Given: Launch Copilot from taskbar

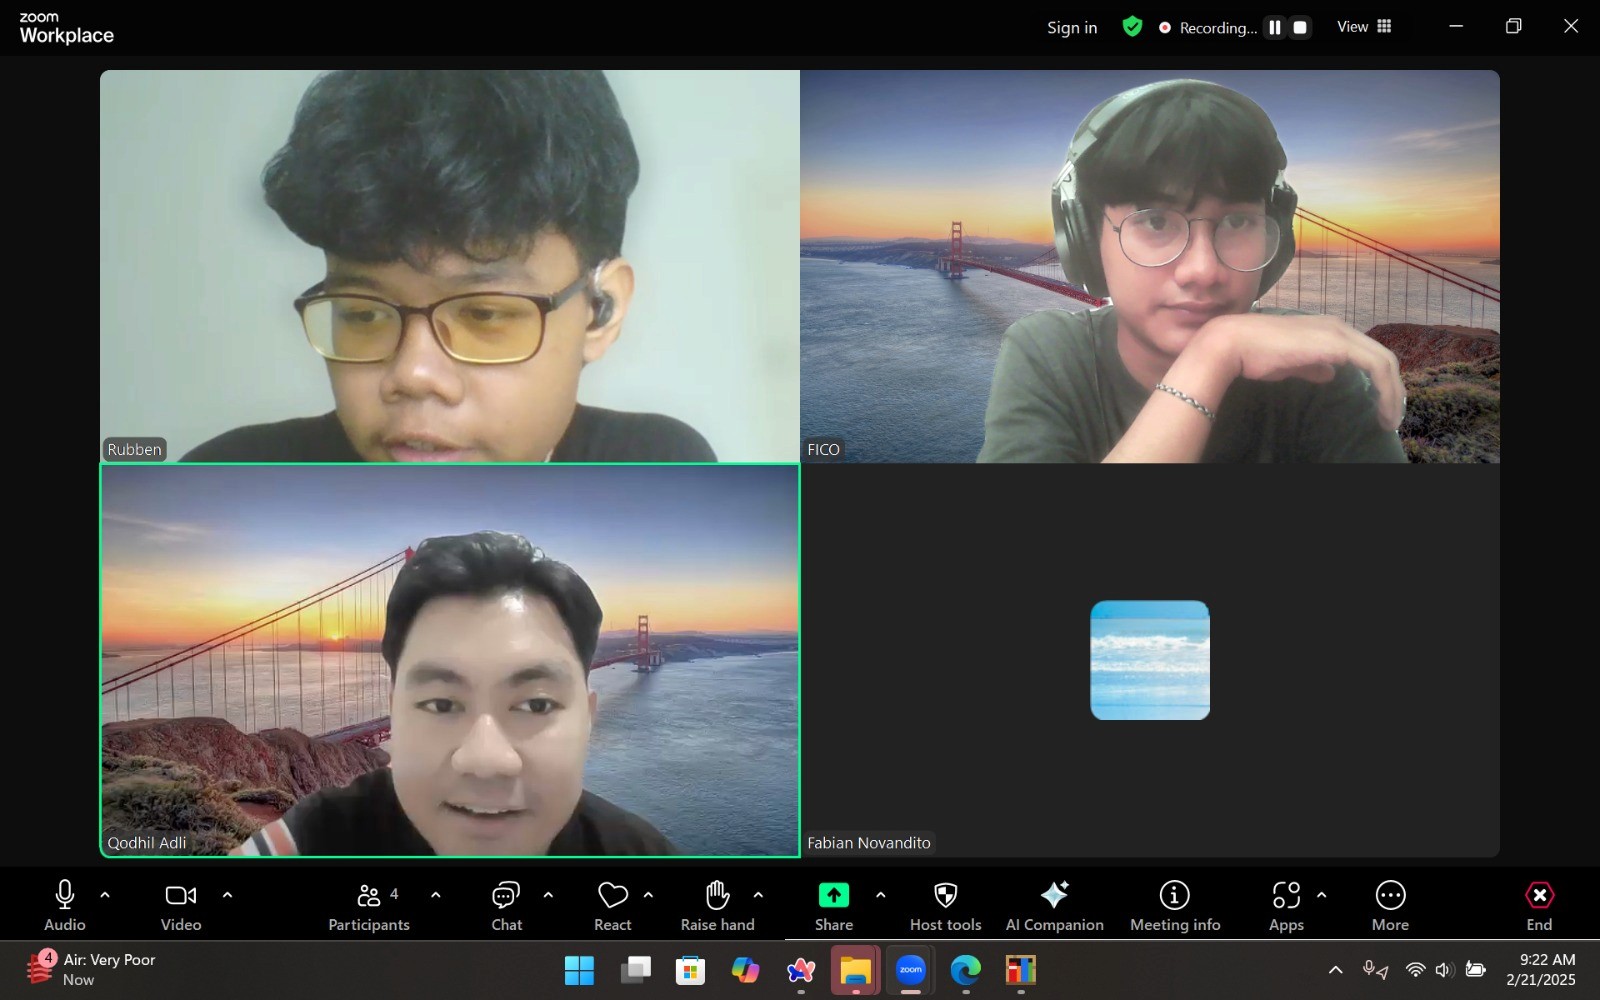Looking at the screenshot, I should pos(745,970).
